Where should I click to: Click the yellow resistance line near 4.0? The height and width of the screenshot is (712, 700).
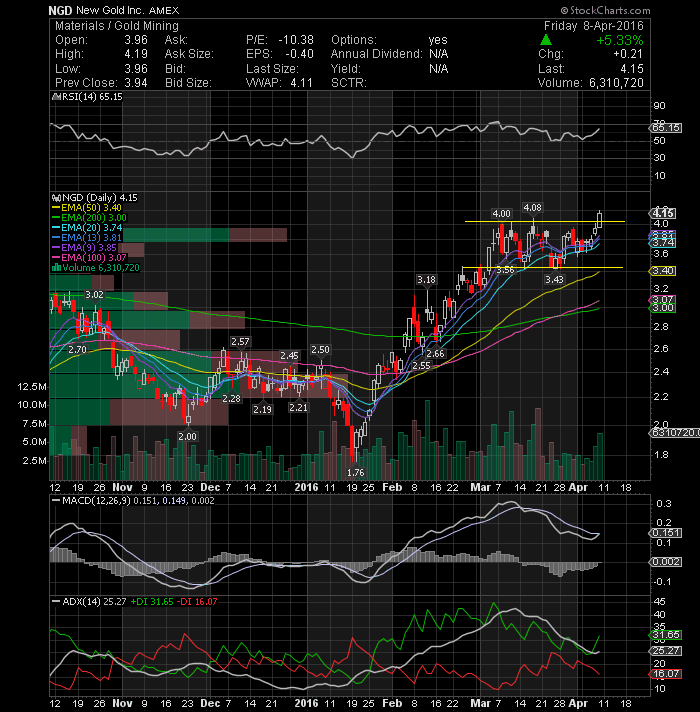pos(545,222)
